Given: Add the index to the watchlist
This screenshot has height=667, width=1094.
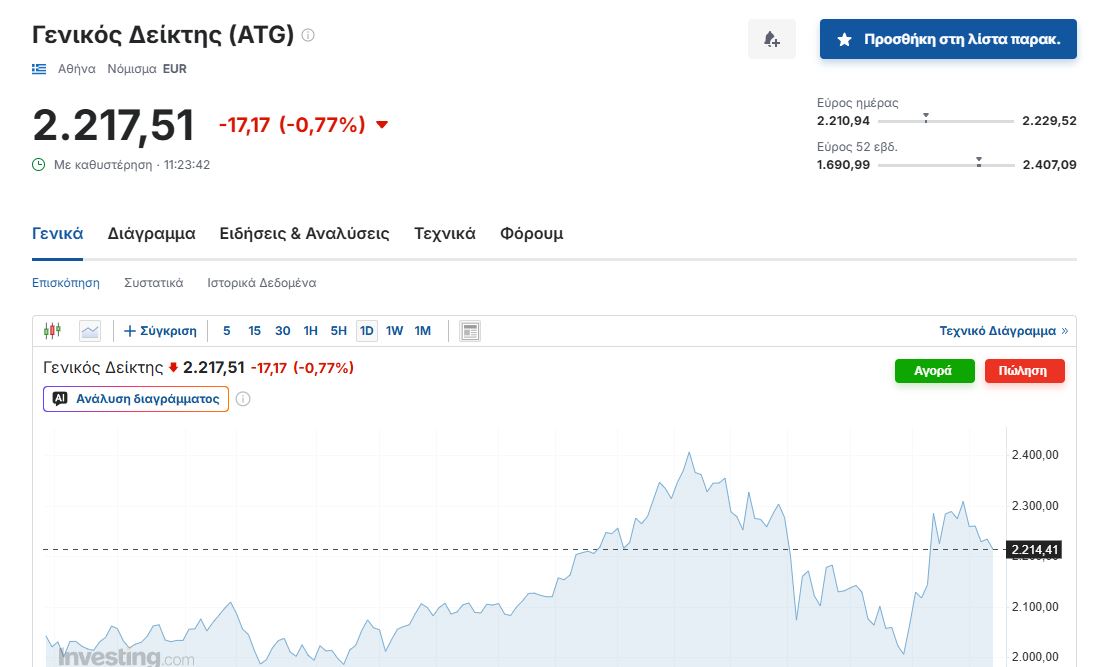Looking at the screenshot, I should click(947, 39).
